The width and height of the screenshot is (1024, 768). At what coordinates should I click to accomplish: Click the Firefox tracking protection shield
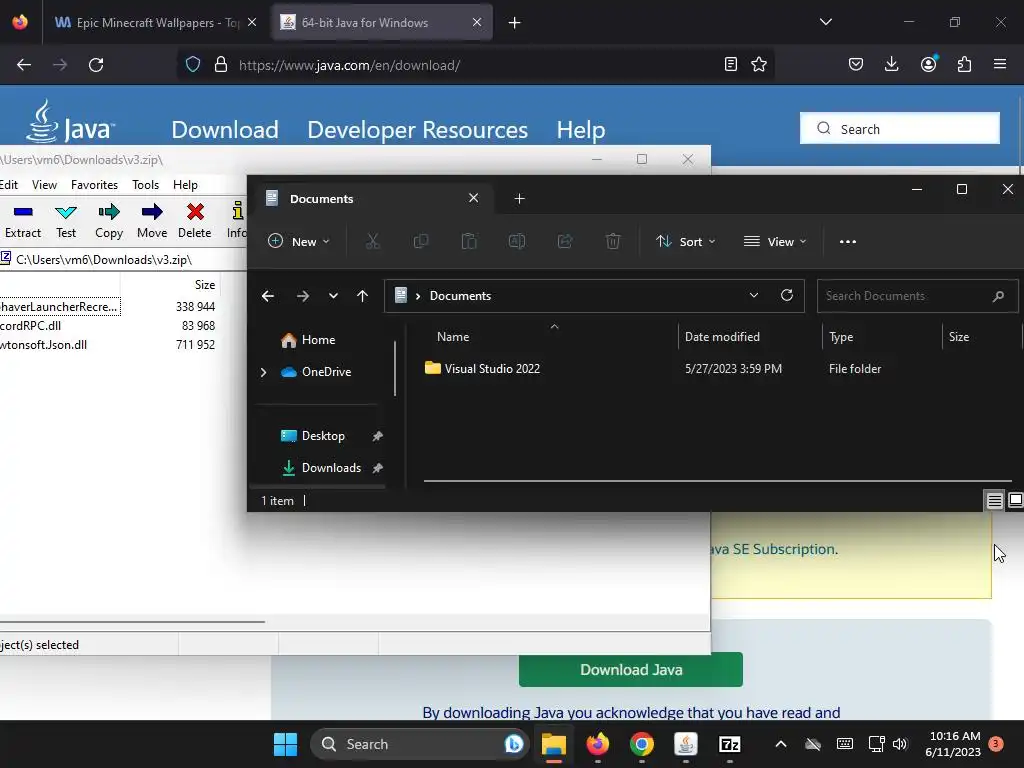pyautogui.click(x=193, y=65)
